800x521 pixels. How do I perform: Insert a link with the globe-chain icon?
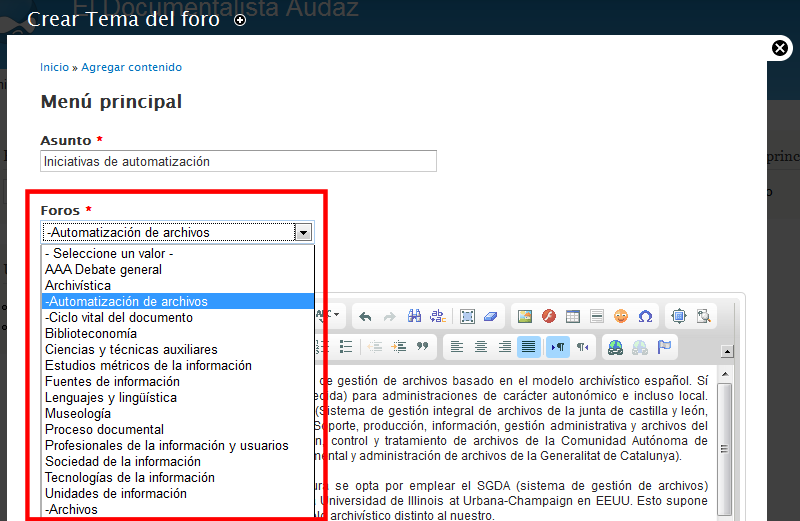(615, 346)
